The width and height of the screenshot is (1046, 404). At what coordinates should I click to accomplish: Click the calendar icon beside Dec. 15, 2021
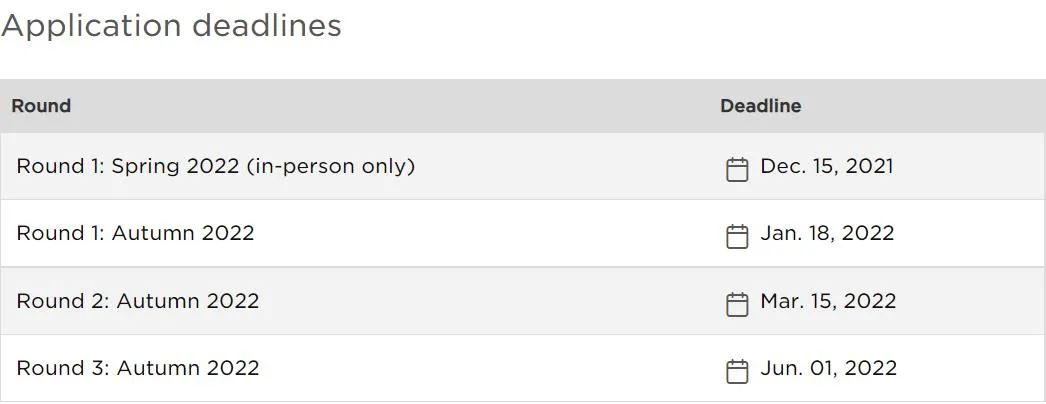(x=736, y=169)
